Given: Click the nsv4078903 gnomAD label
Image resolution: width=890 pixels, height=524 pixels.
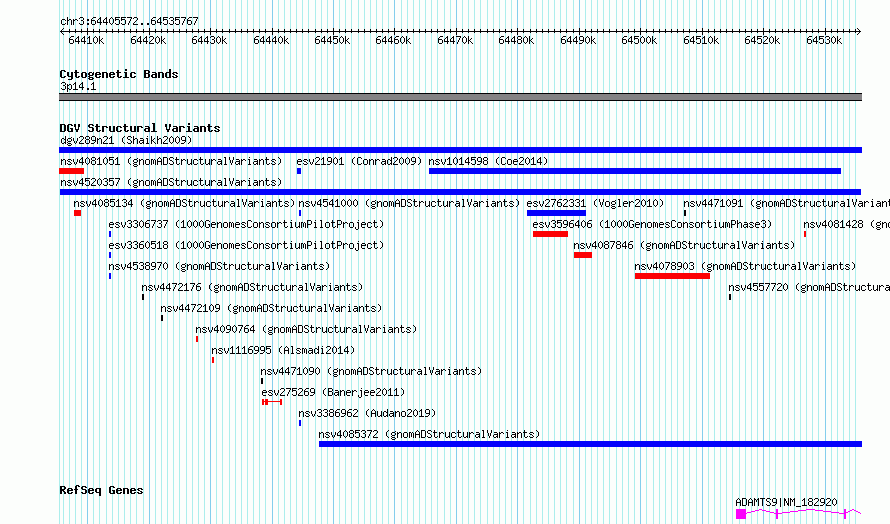Looking at the screenshot, I should (745, 266).
